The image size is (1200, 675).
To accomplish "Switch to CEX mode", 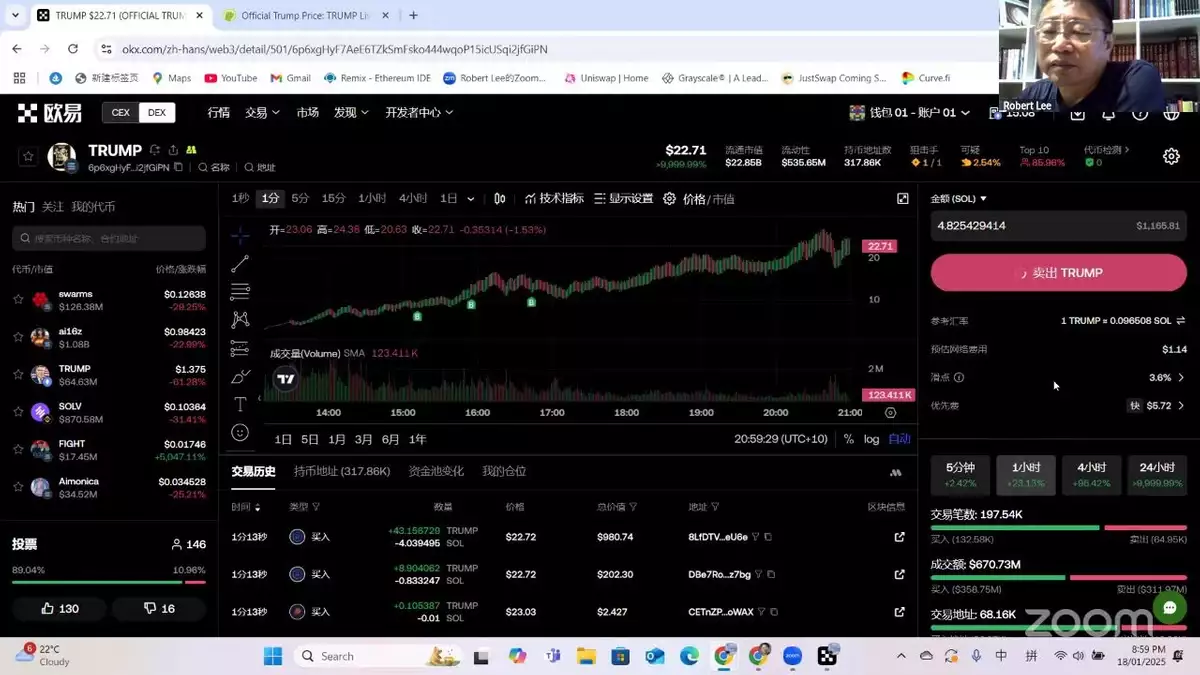I will 121,113.
